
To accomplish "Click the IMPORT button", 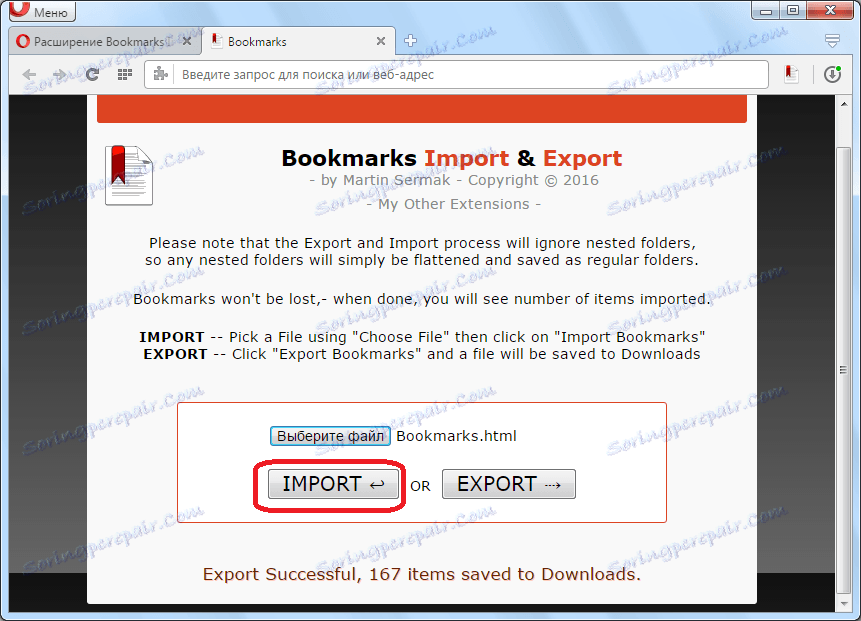I will pyautogui.click(x=330, y=484).
